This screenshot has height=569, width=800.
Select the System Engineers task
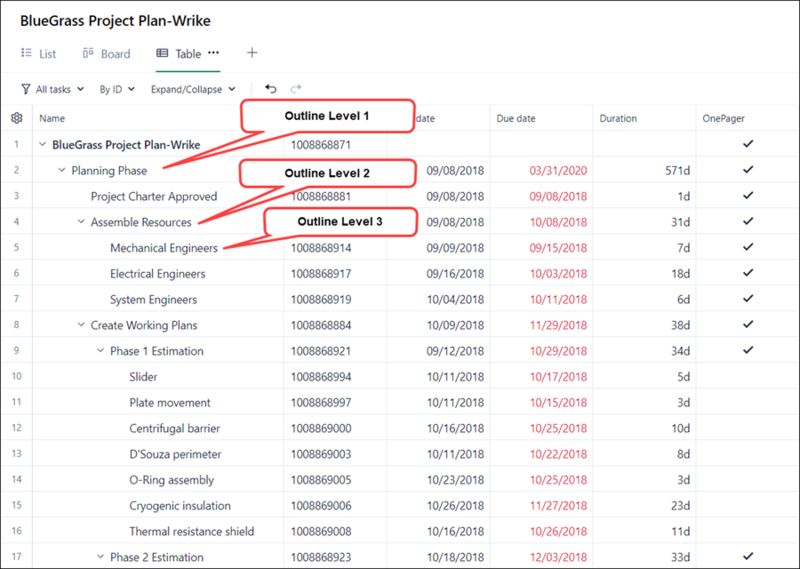click(x=154, y=300)
